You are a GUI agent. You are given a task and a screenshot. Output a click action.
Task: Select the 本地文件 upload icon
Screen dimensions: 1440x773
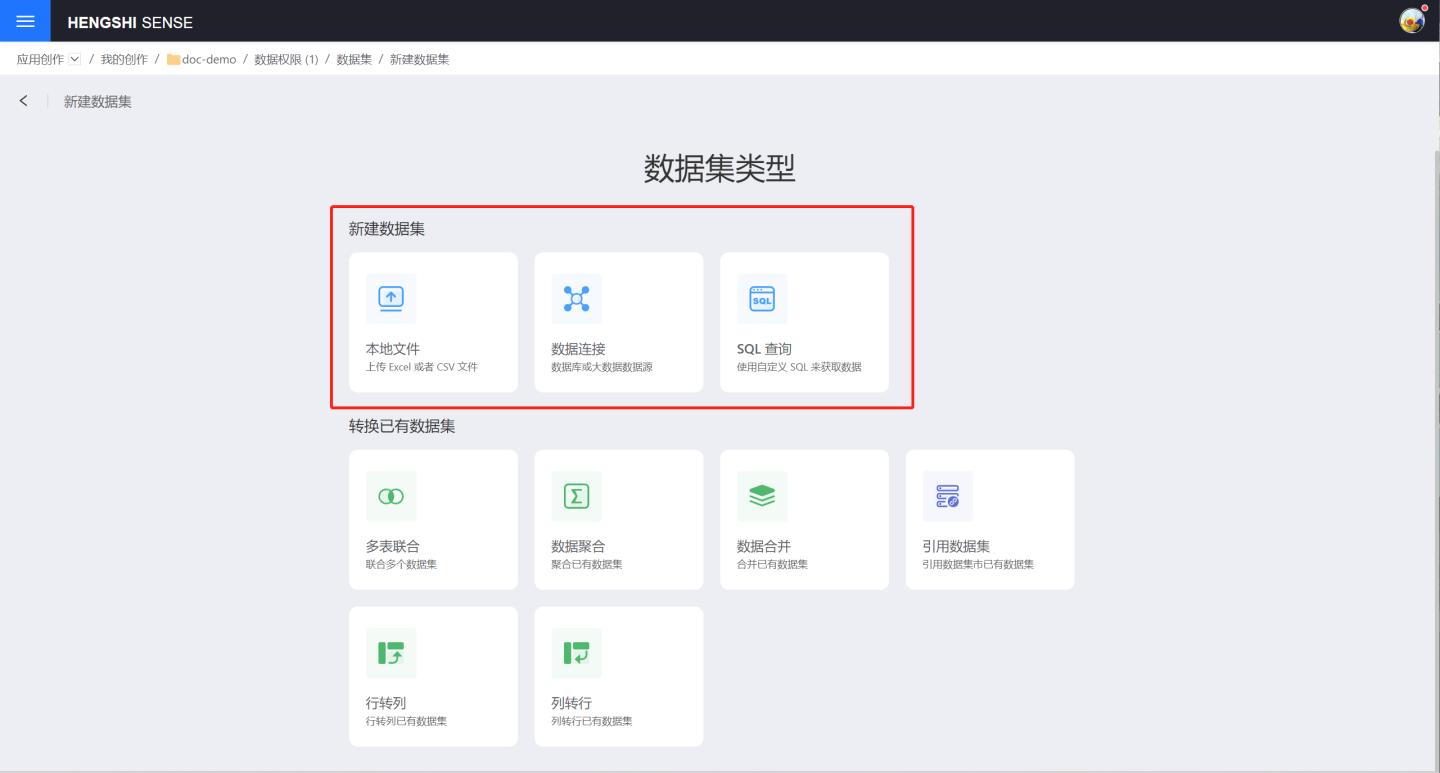point(391,298)
